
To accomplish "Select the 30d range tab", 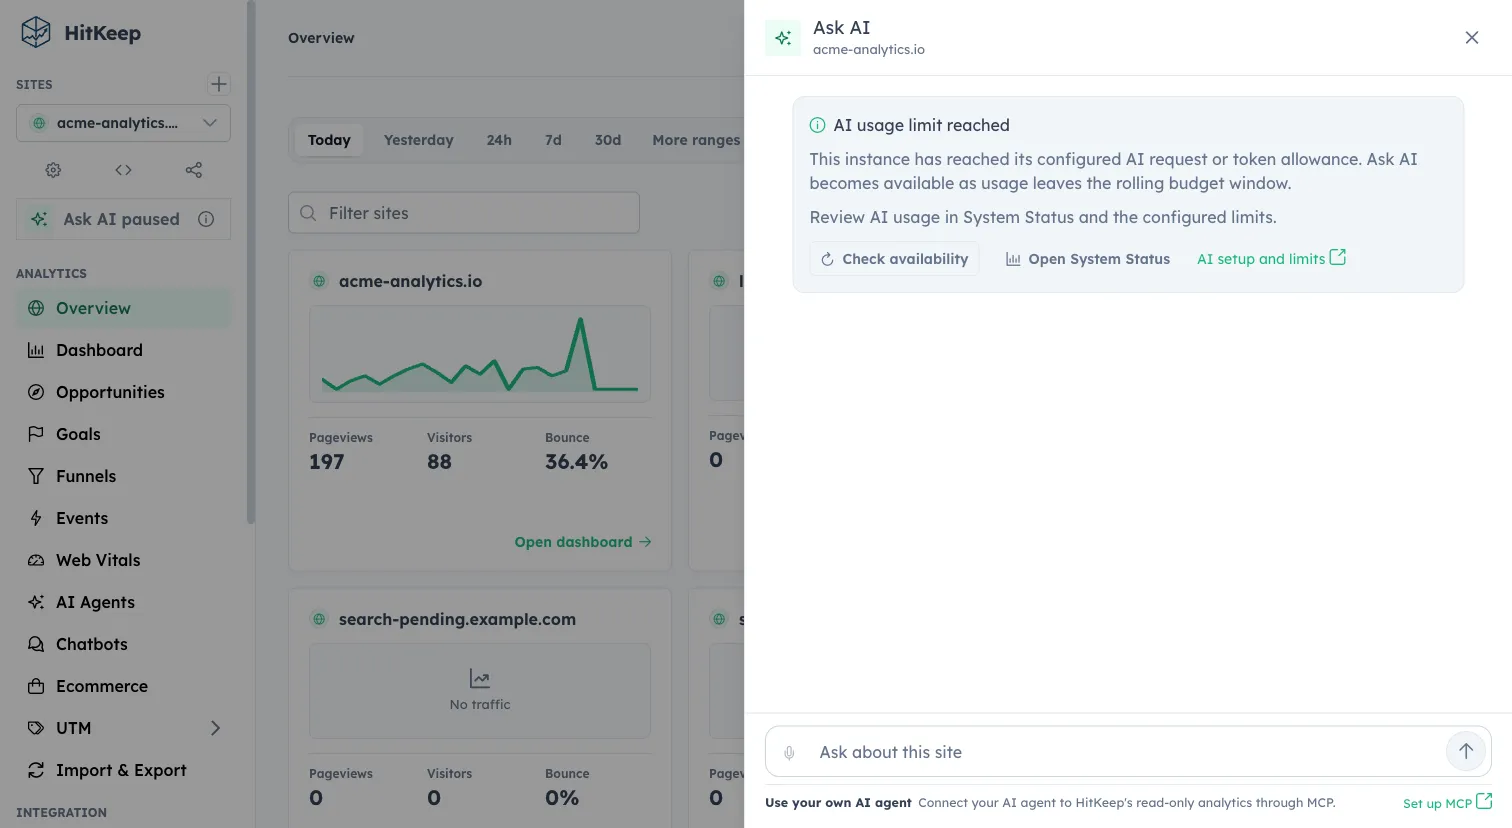I will (608, 140).
